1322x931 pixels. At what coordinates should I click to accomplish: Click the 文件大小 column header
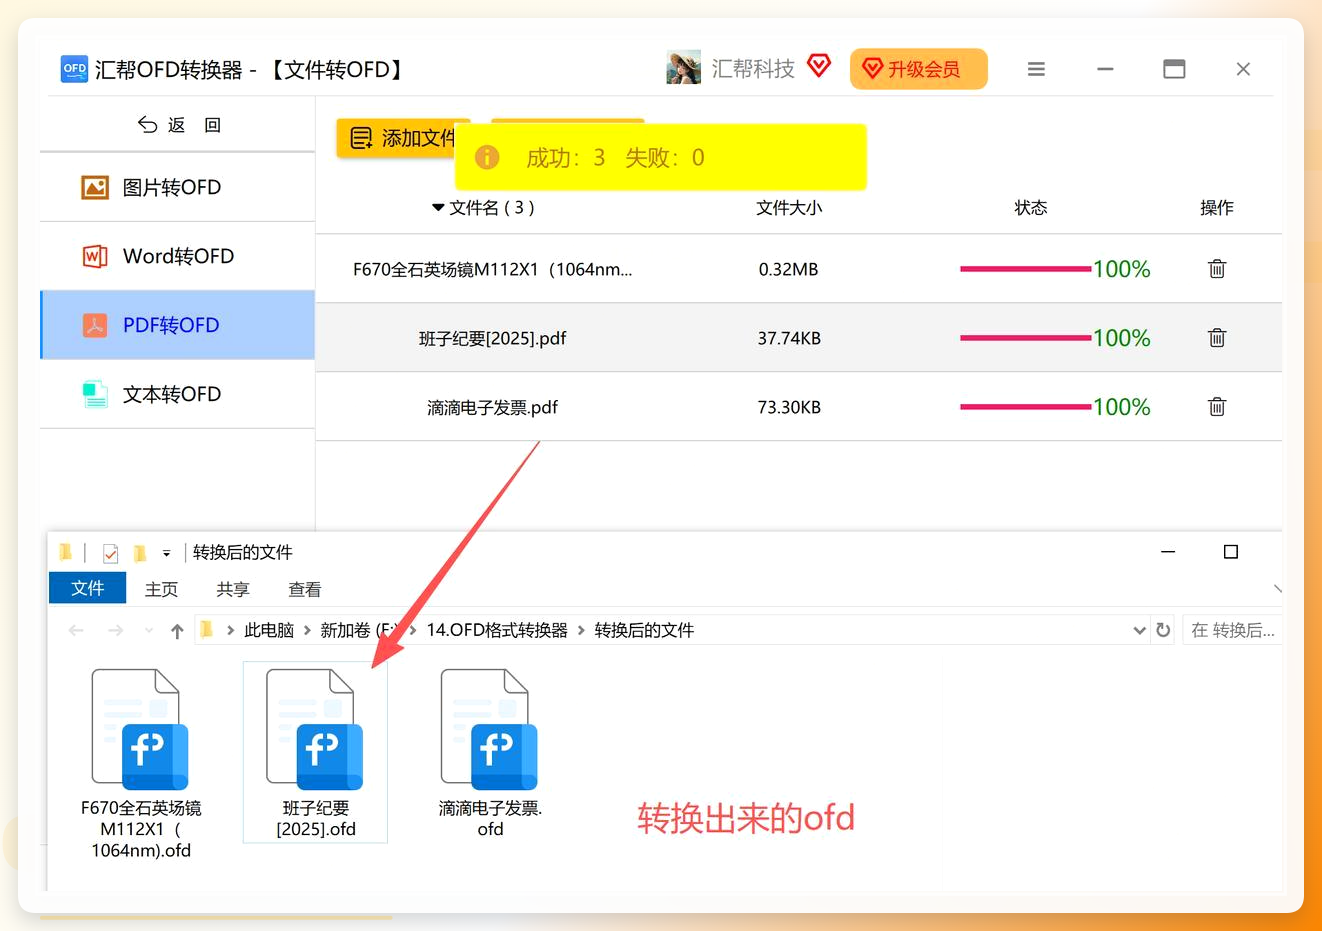point(789,208)
